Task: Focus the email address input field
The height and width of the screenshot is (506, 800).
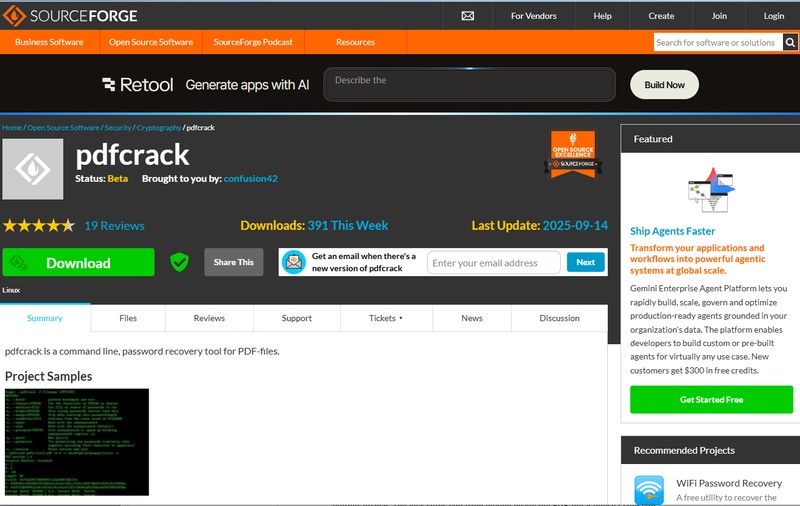Action: click(494, 263)
